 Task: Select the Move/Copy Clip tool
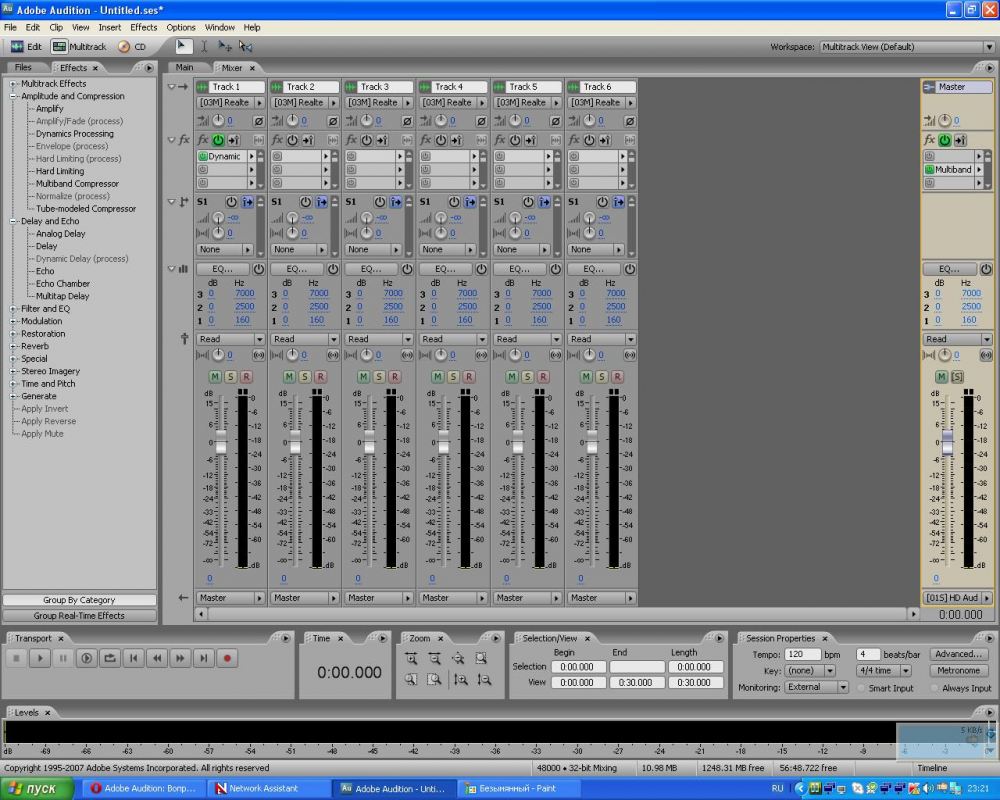coord(224,46)
